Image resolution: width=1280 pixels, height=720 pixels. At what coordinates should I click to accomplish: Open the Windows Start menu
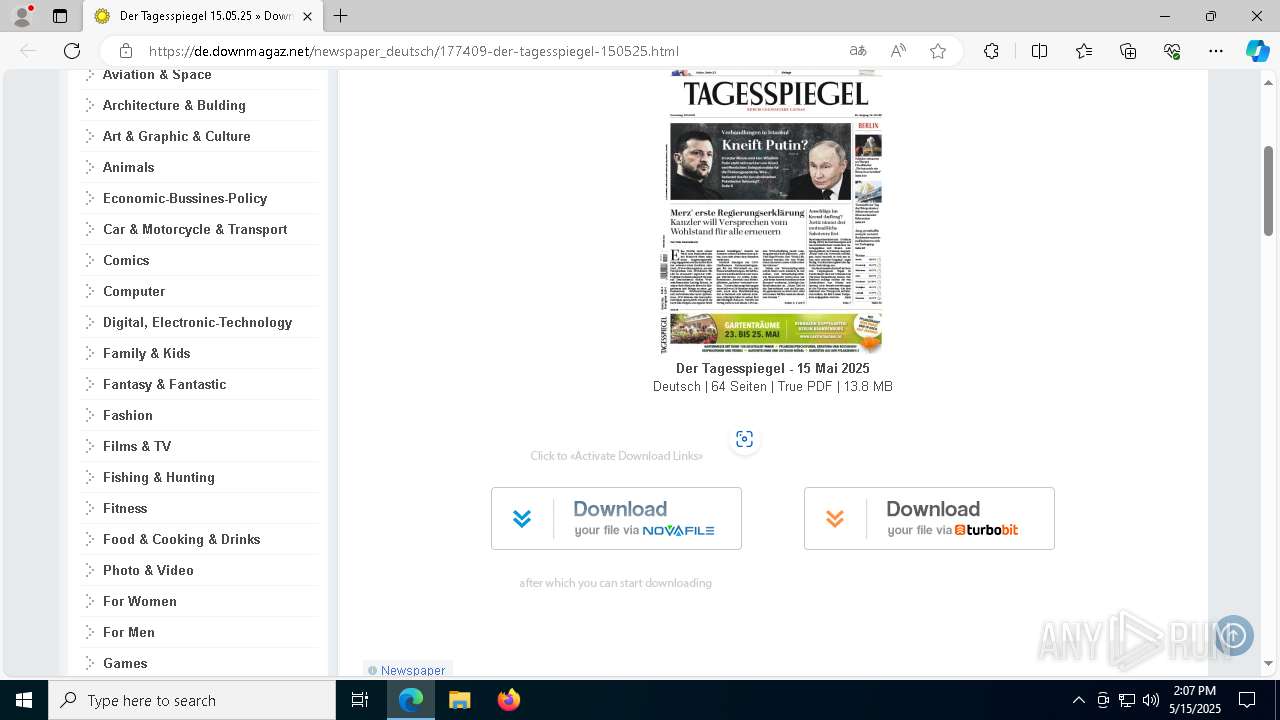[x=24, y=700]
